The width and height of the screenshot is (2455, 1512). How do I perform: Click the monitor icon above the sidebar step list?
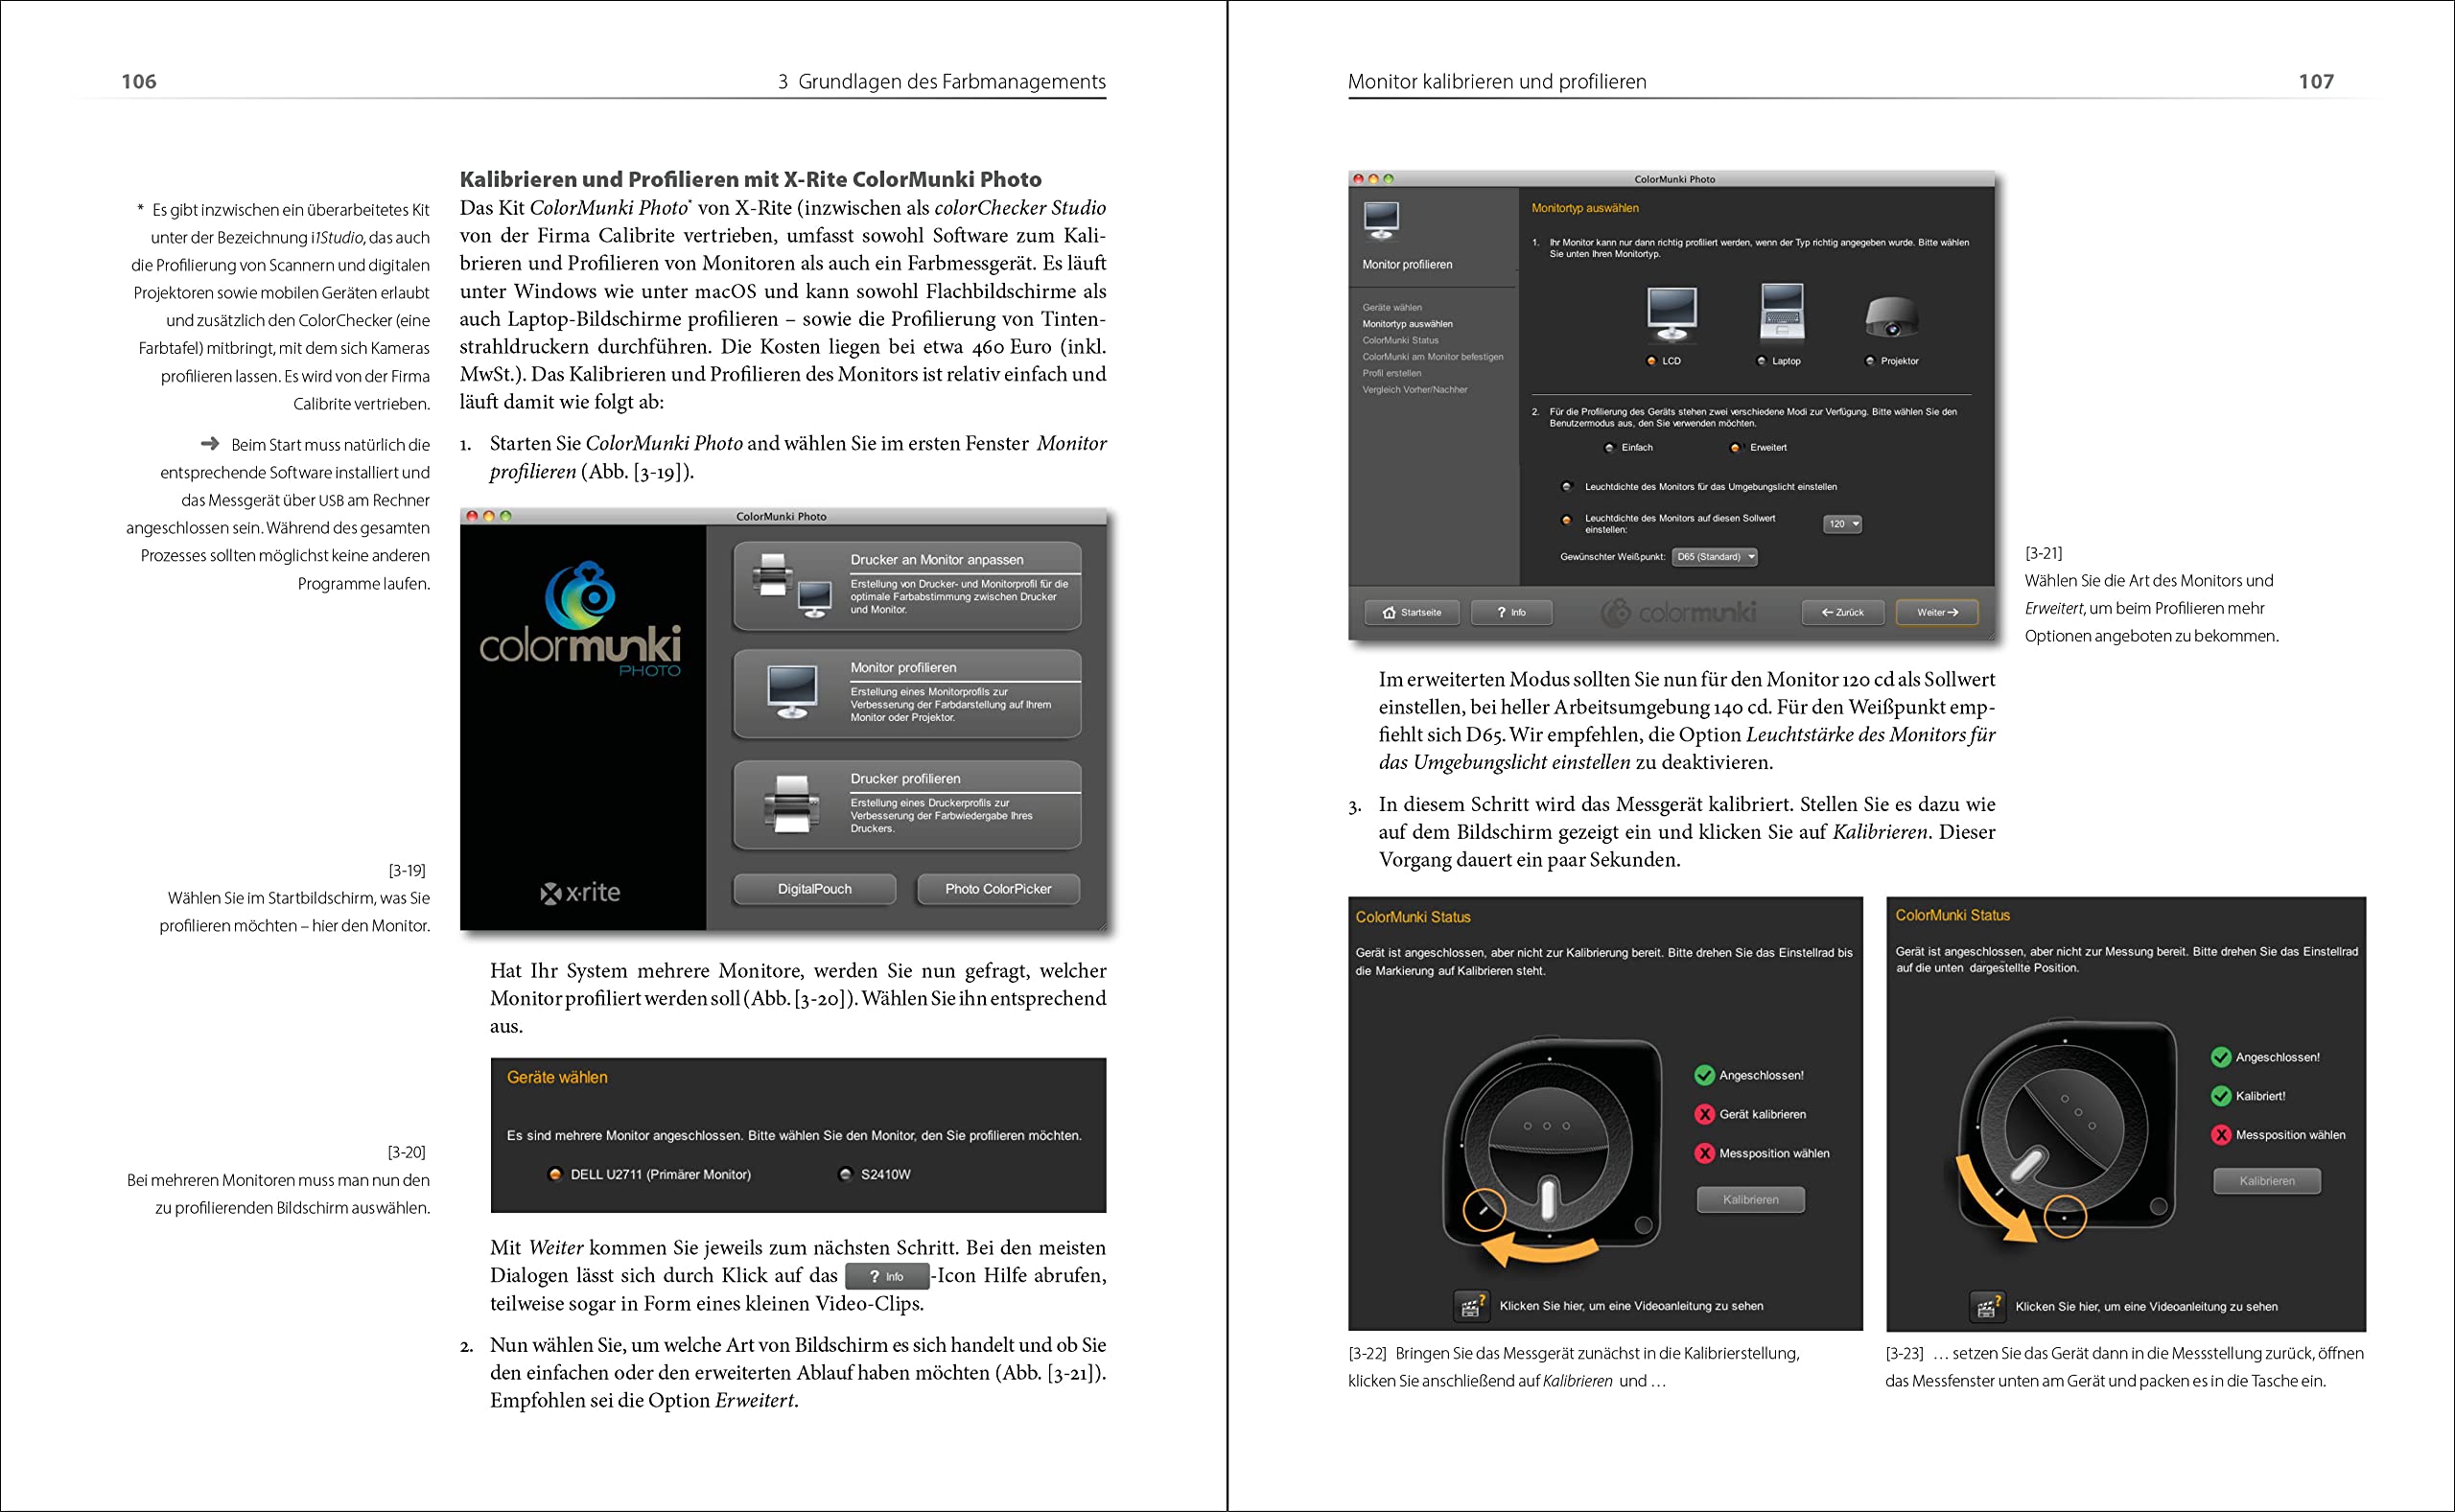(1381, 220)
